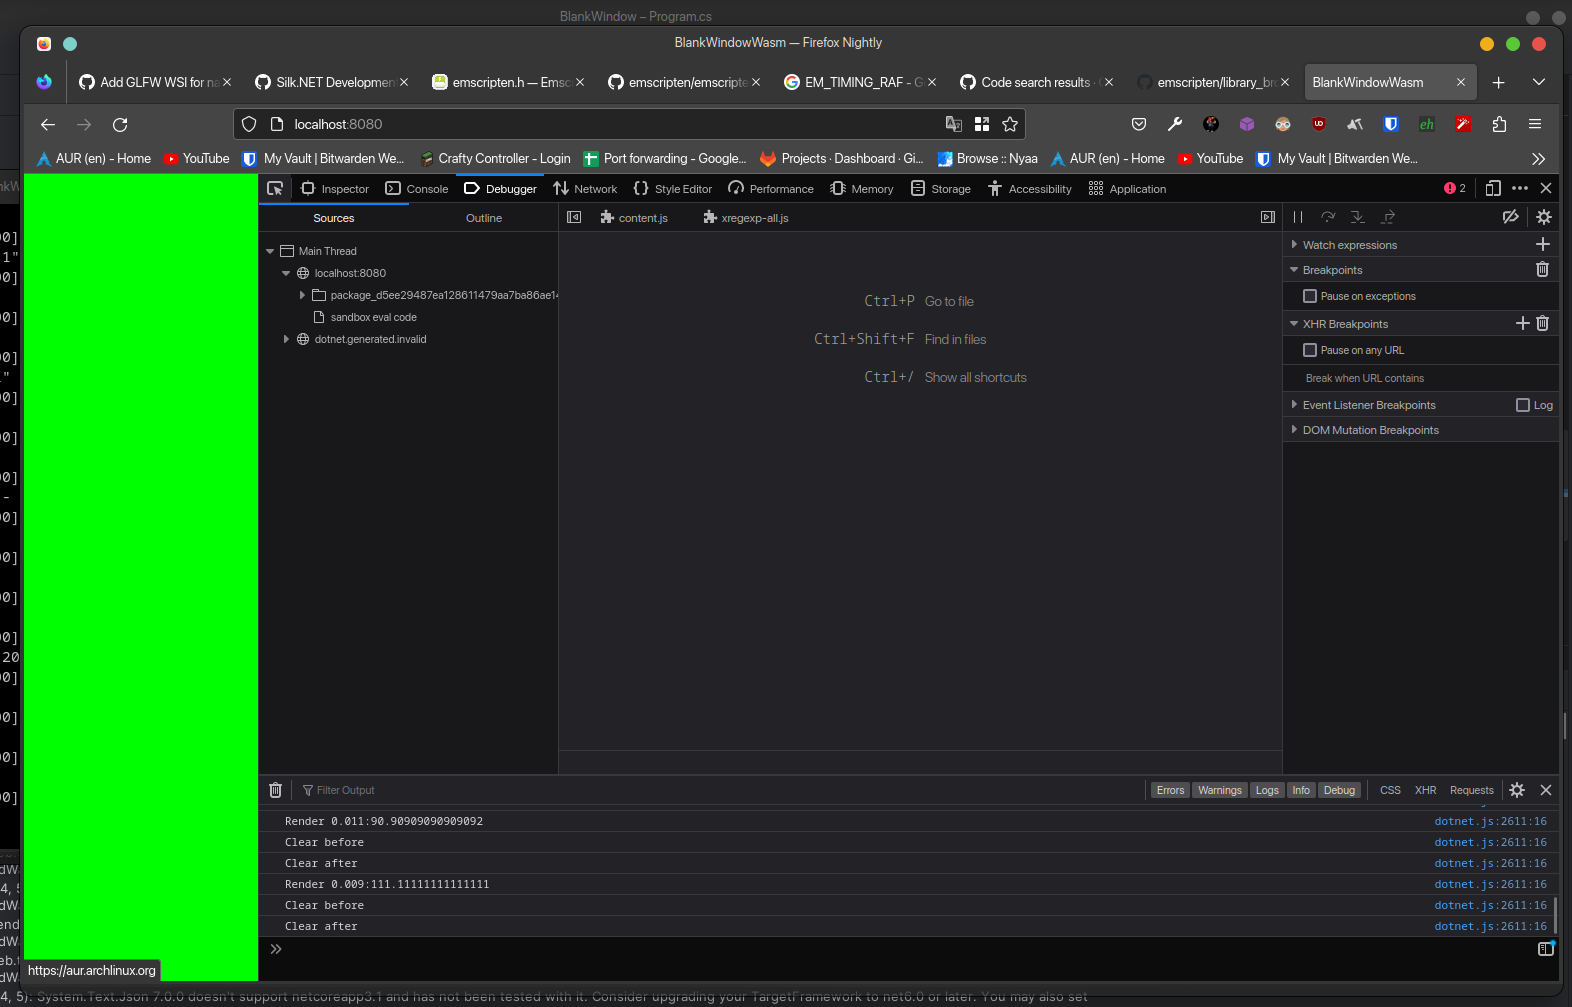This screenshot has height=1007, width=1572.
Task: Add a watch expression with plus icon
Action: 1543,244
